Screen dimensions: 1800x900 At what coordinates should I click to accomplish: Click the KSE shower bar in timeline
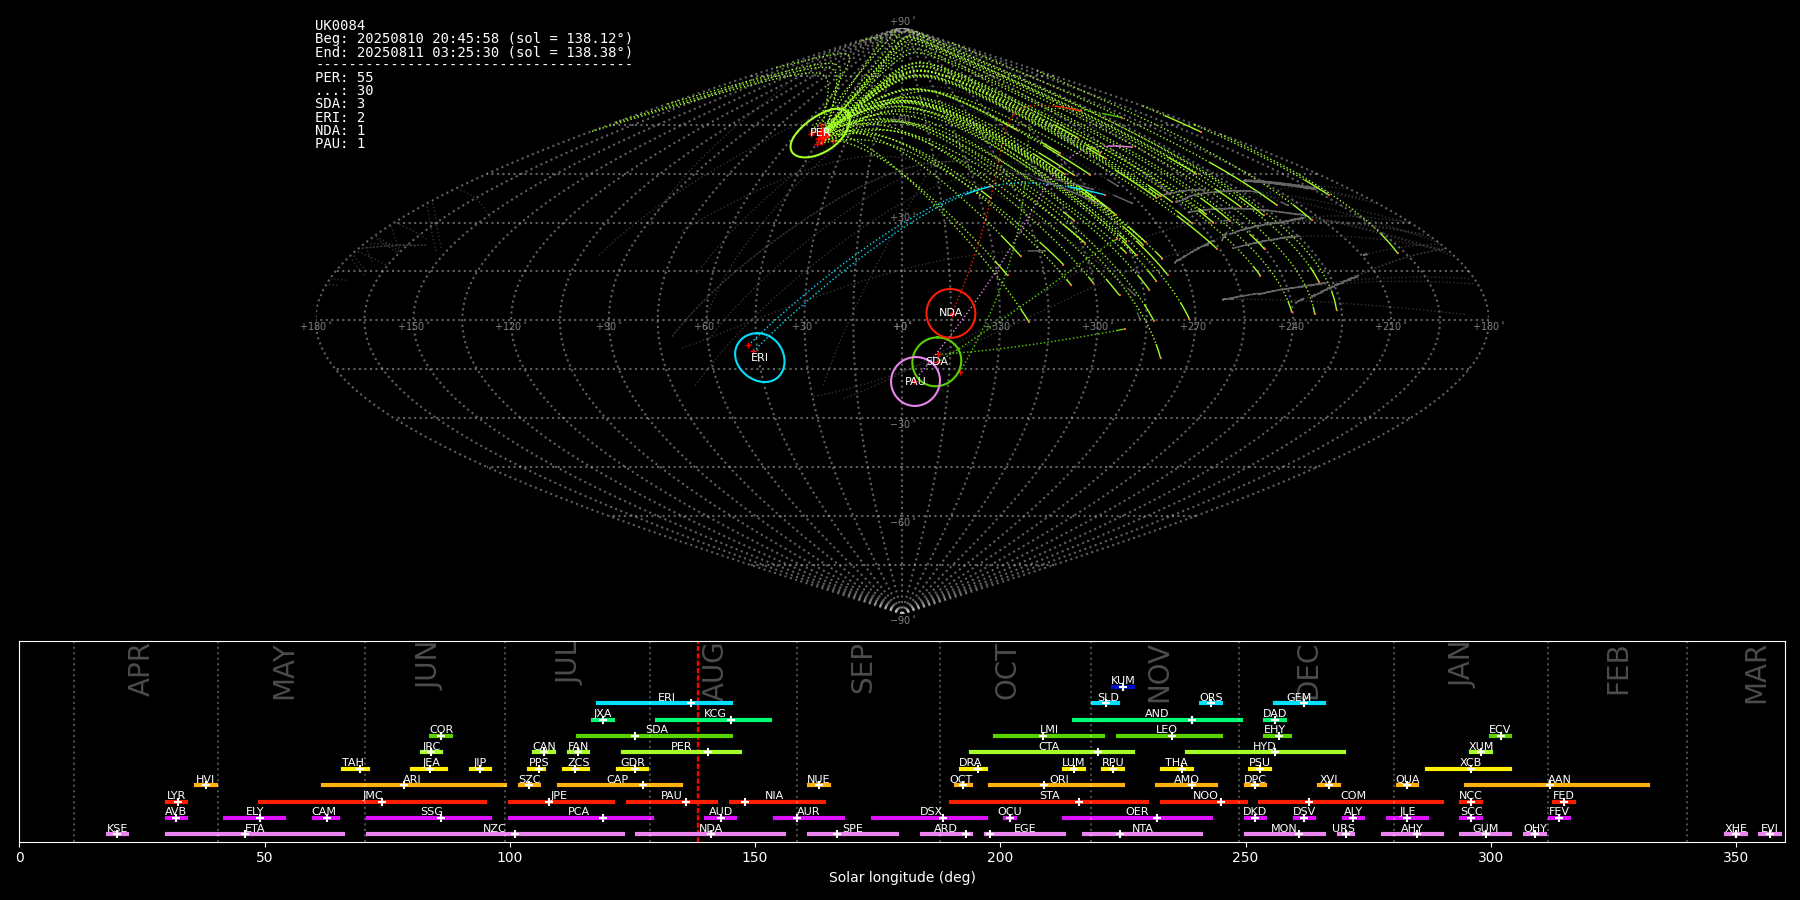pyautogui.click(x=117, y=834)
